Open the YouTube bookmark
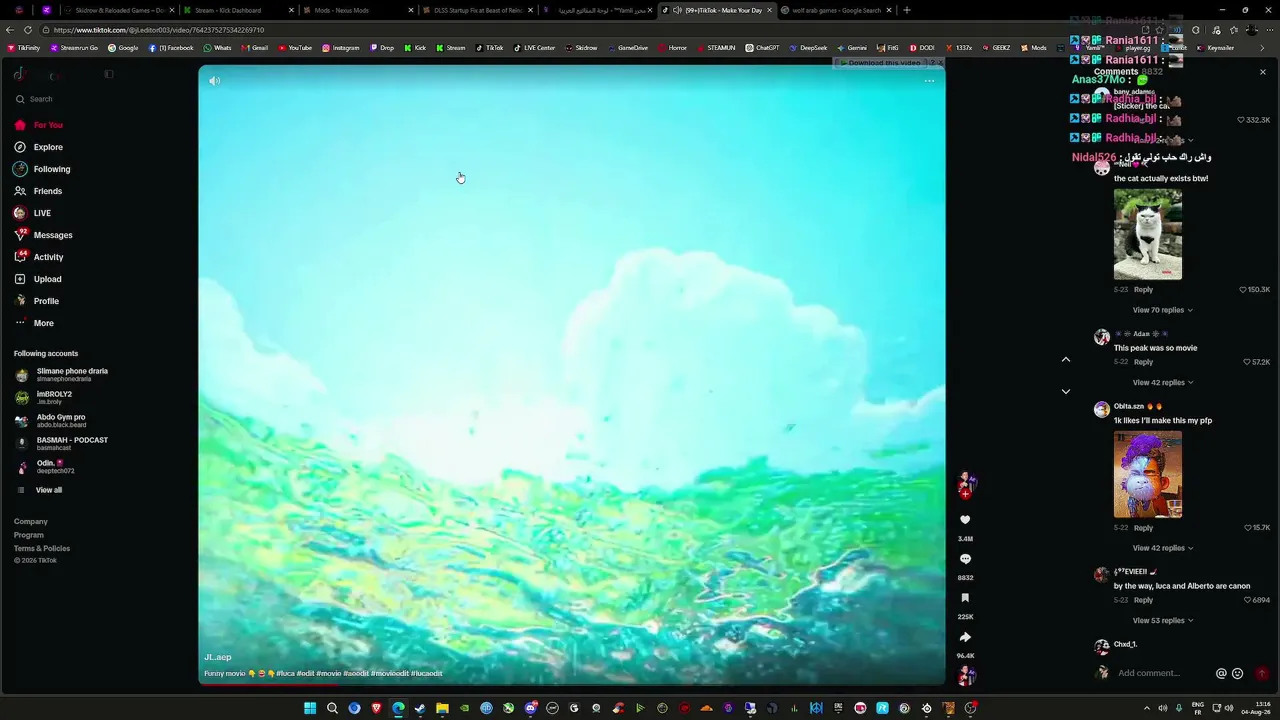Screen dimensions: 1280x720 (295, 48)
